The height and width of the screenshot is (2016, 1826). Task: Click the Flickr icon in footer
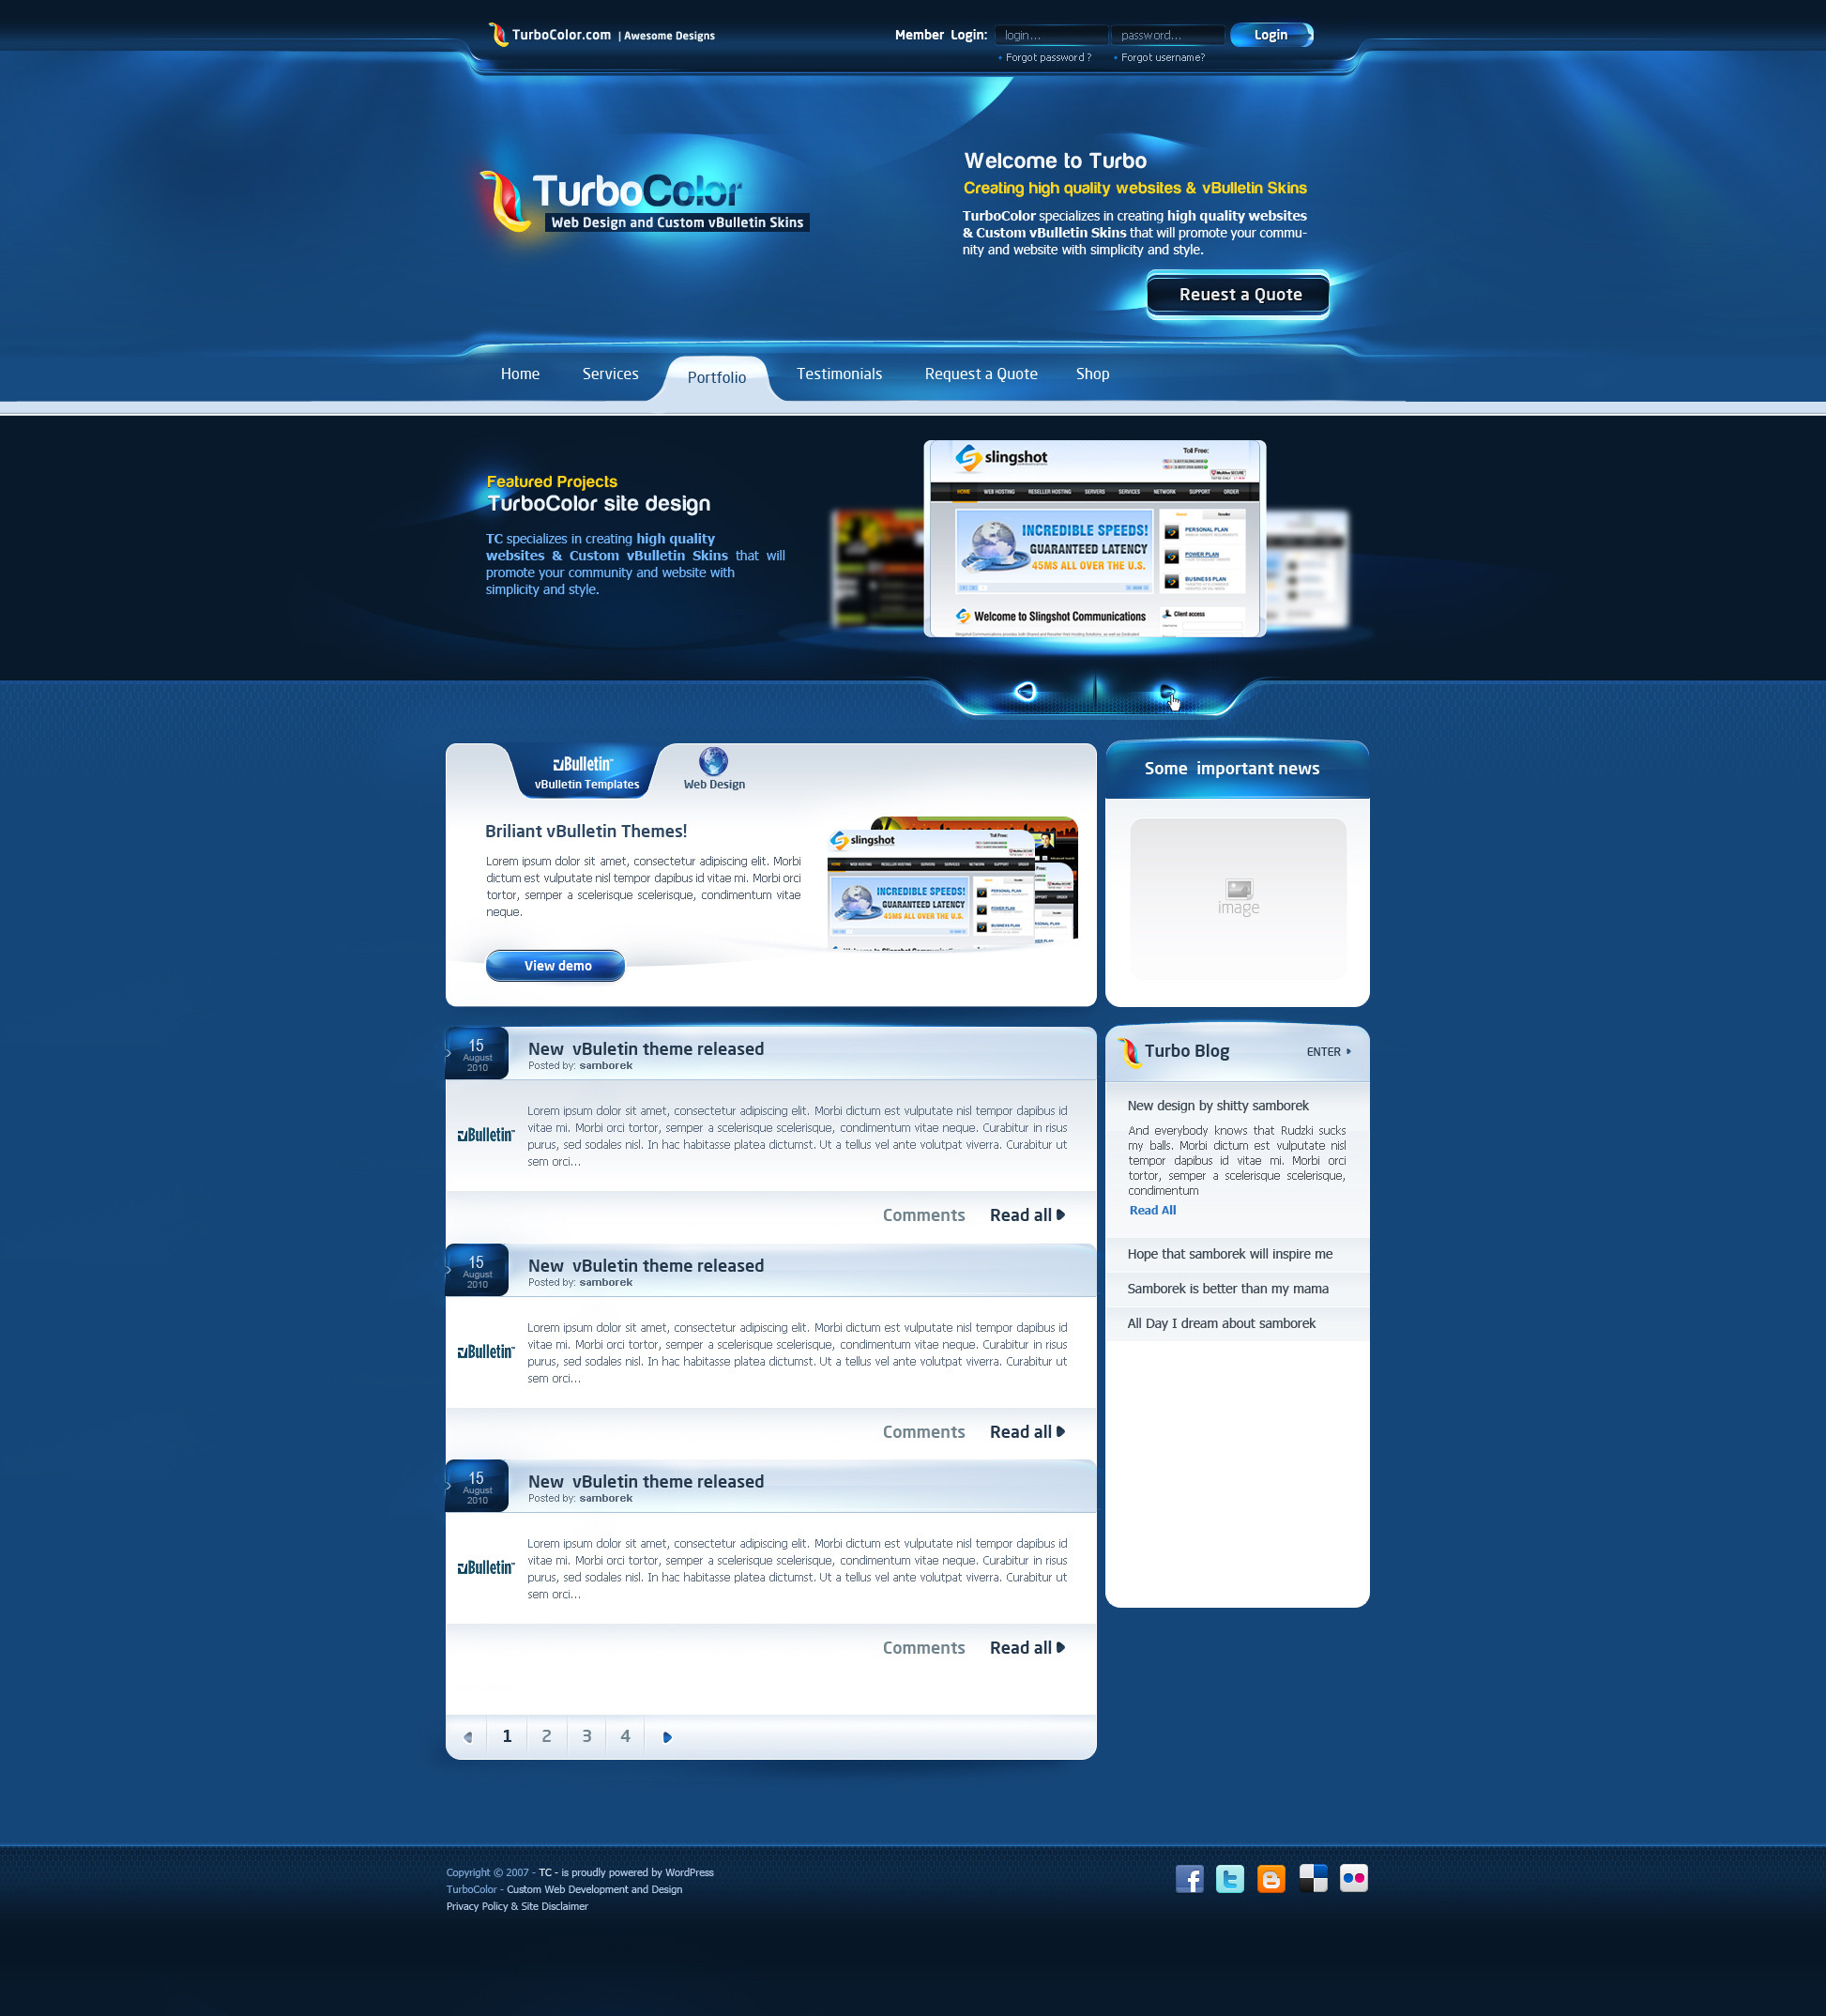[1353, 1878]
